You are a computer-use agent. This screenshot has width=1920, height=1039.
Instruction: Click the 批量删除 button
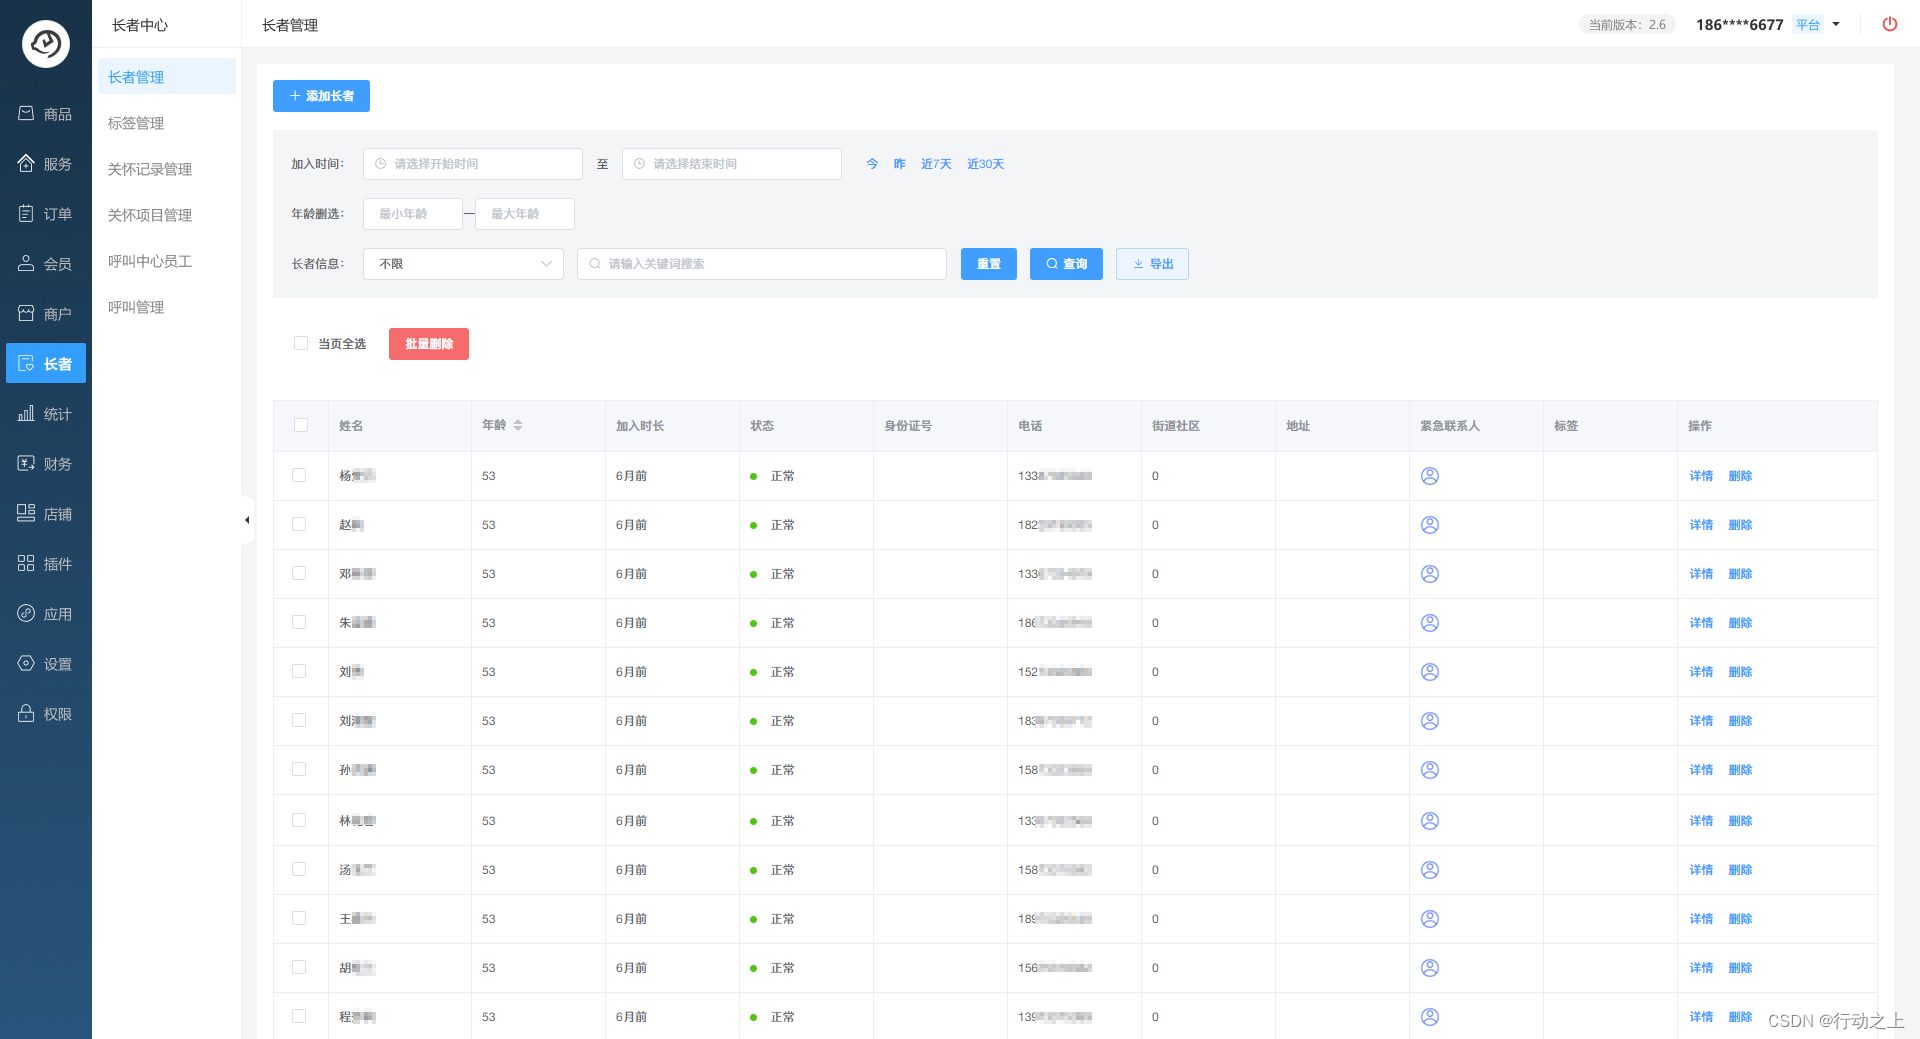point(429,344)
